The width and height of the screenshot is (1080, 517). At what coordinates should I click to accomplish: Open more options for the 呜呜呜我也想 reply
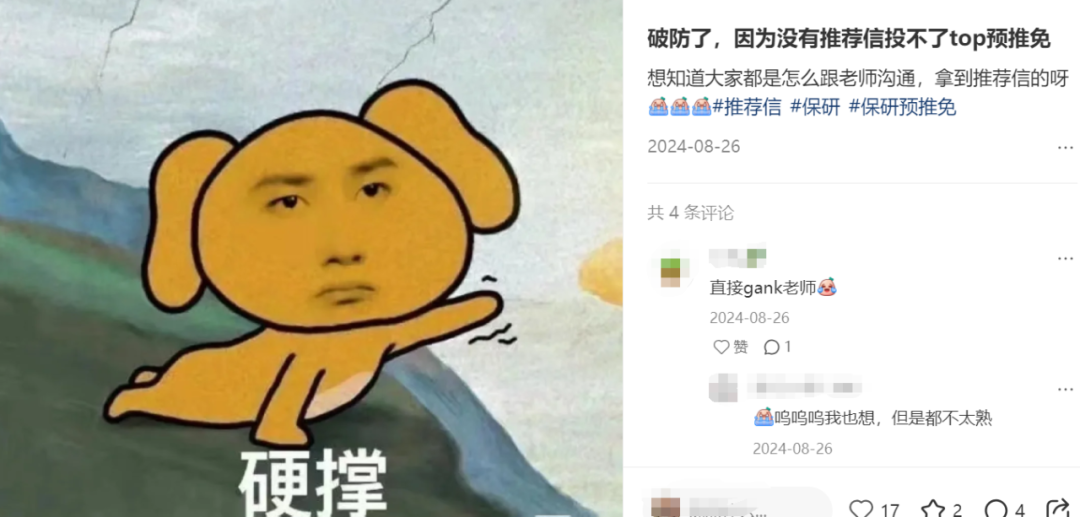pyautogui.click(x=1065, y=388)
